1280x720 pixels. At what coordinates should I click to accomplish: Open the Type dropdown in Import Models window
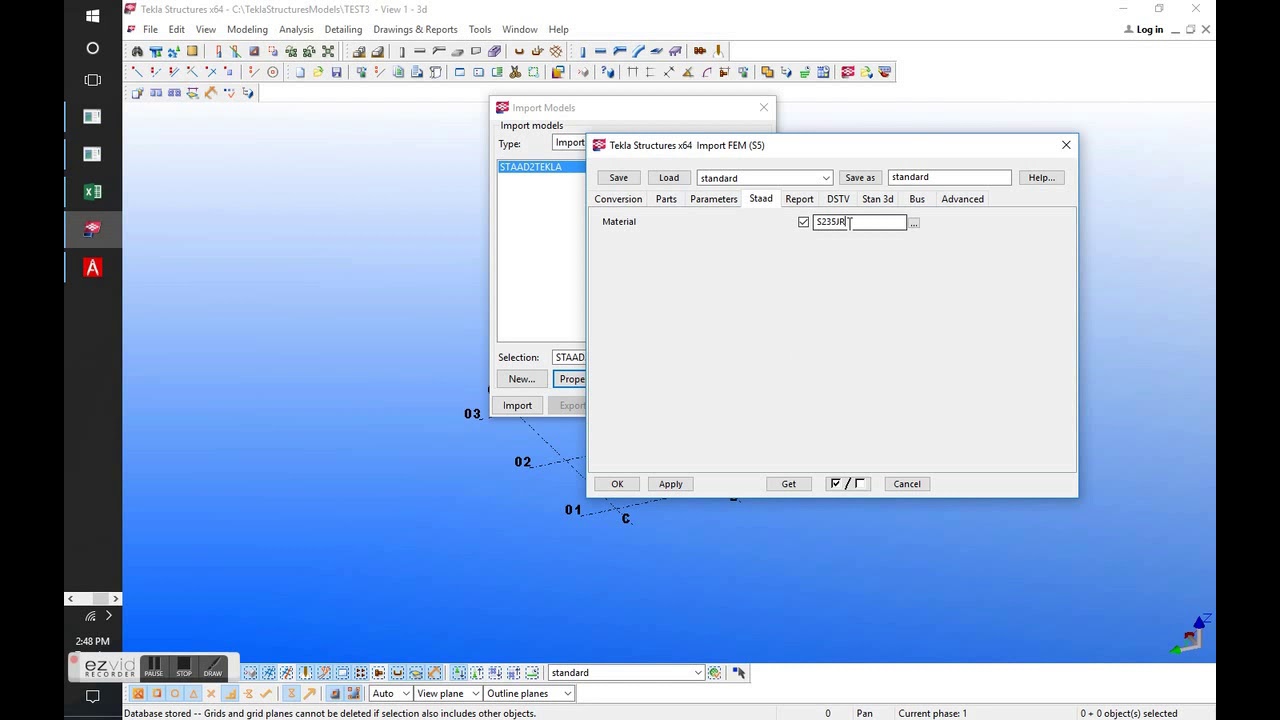coord(569,143)
